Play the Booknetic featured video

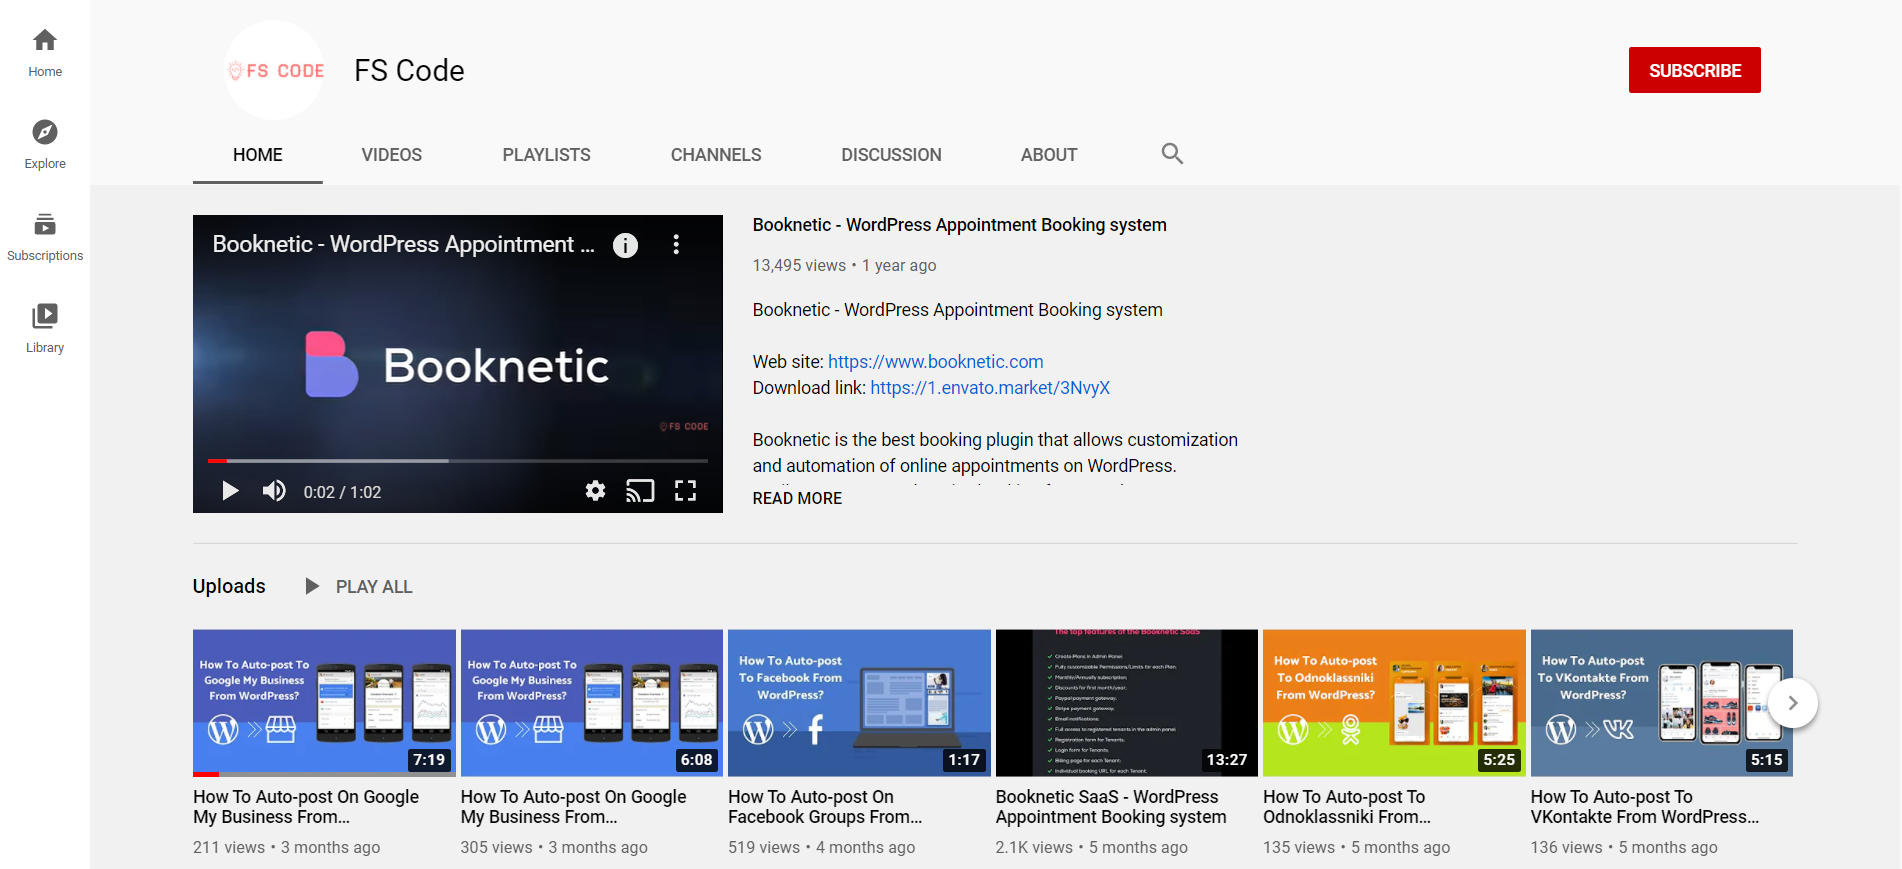pyautogui.click(x=230, y=491)
